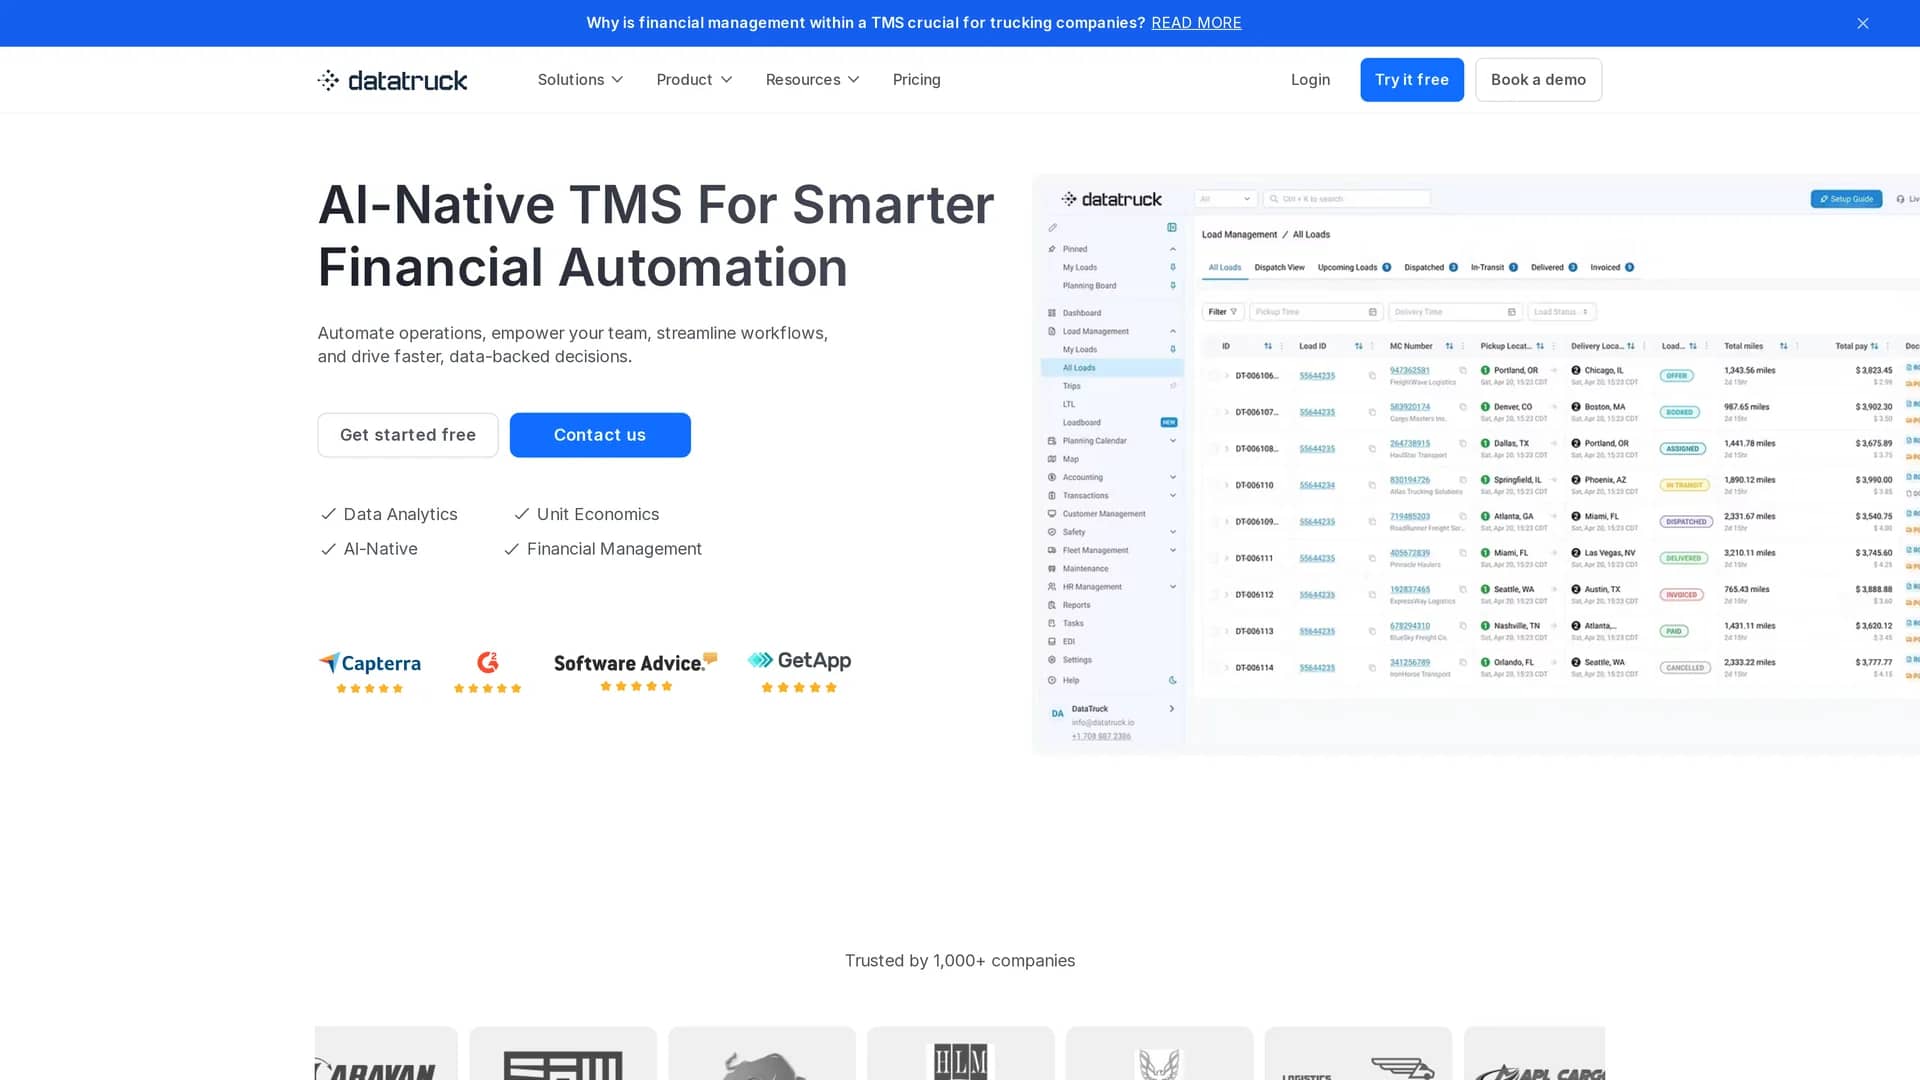Screen dimensions: 1920x1080
Task: Expand the Resources menu
Action: [x=812, y=80]
